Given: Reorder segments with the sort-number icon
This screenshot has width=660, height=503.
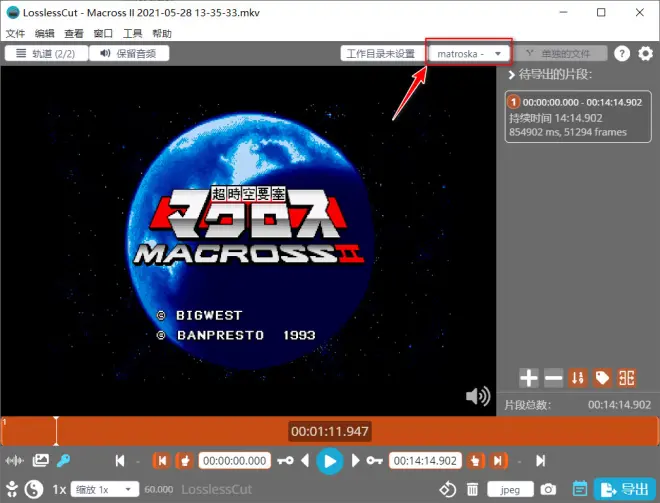Looking at the screenshot, I should [x=578, y=378].
